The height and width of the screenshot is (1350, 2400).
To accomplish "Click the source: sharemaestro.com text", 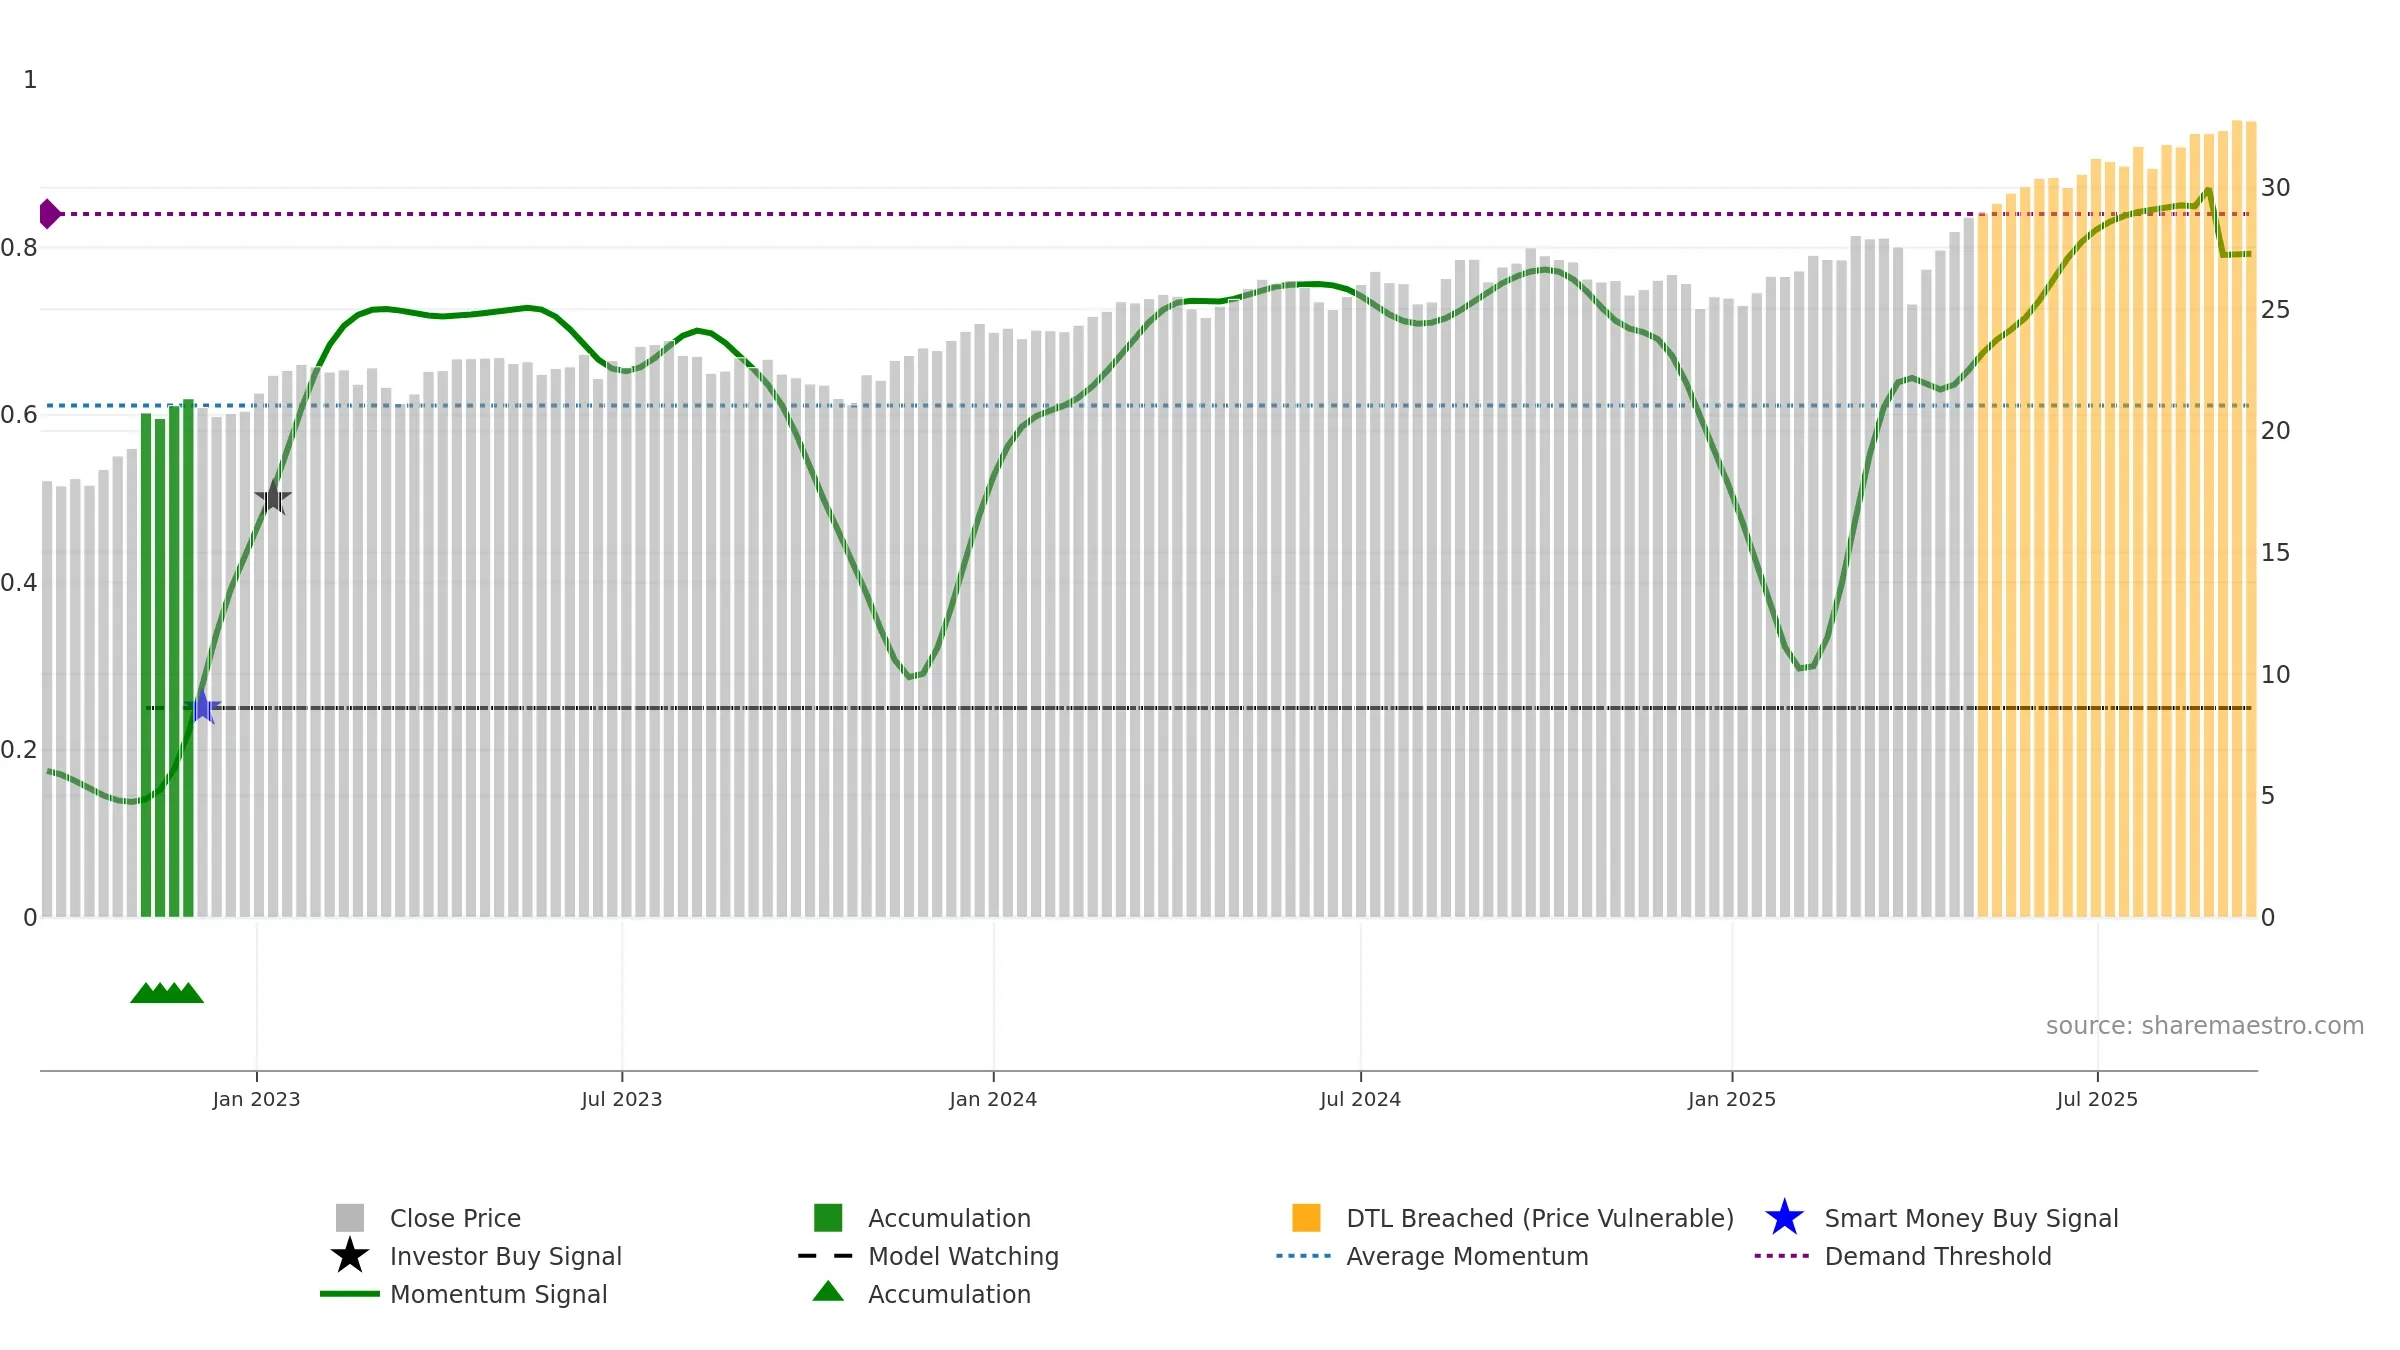I will point(2205,1026).
